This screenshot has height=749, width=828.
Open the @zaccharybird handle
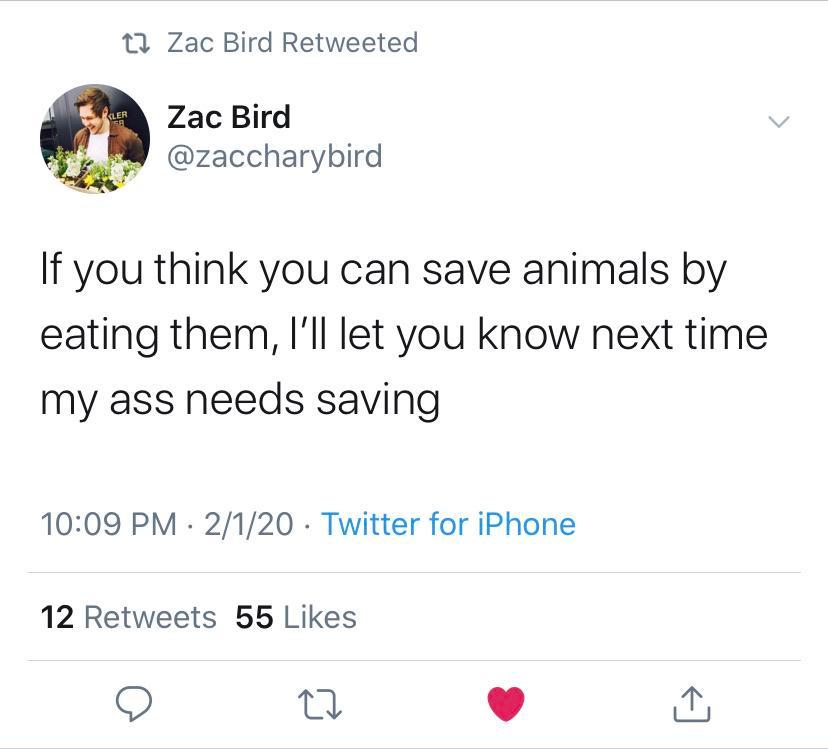coord(274,157)
